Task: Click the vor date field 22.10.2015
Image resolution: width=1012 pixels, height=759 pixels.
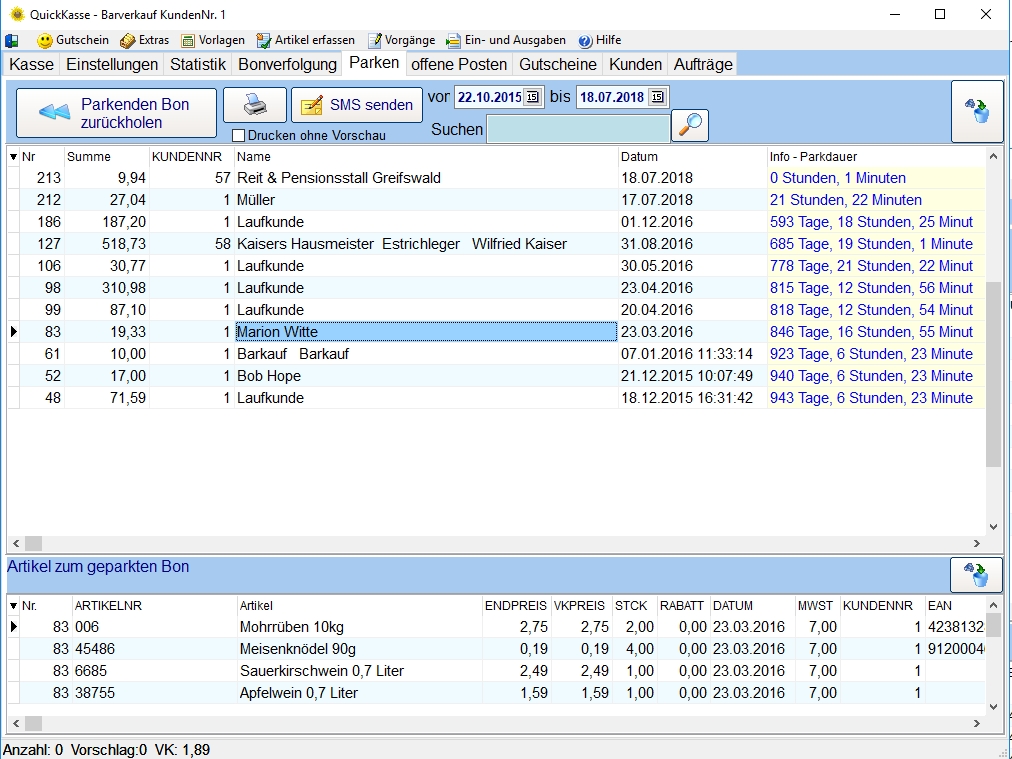Action: [491, 97]
